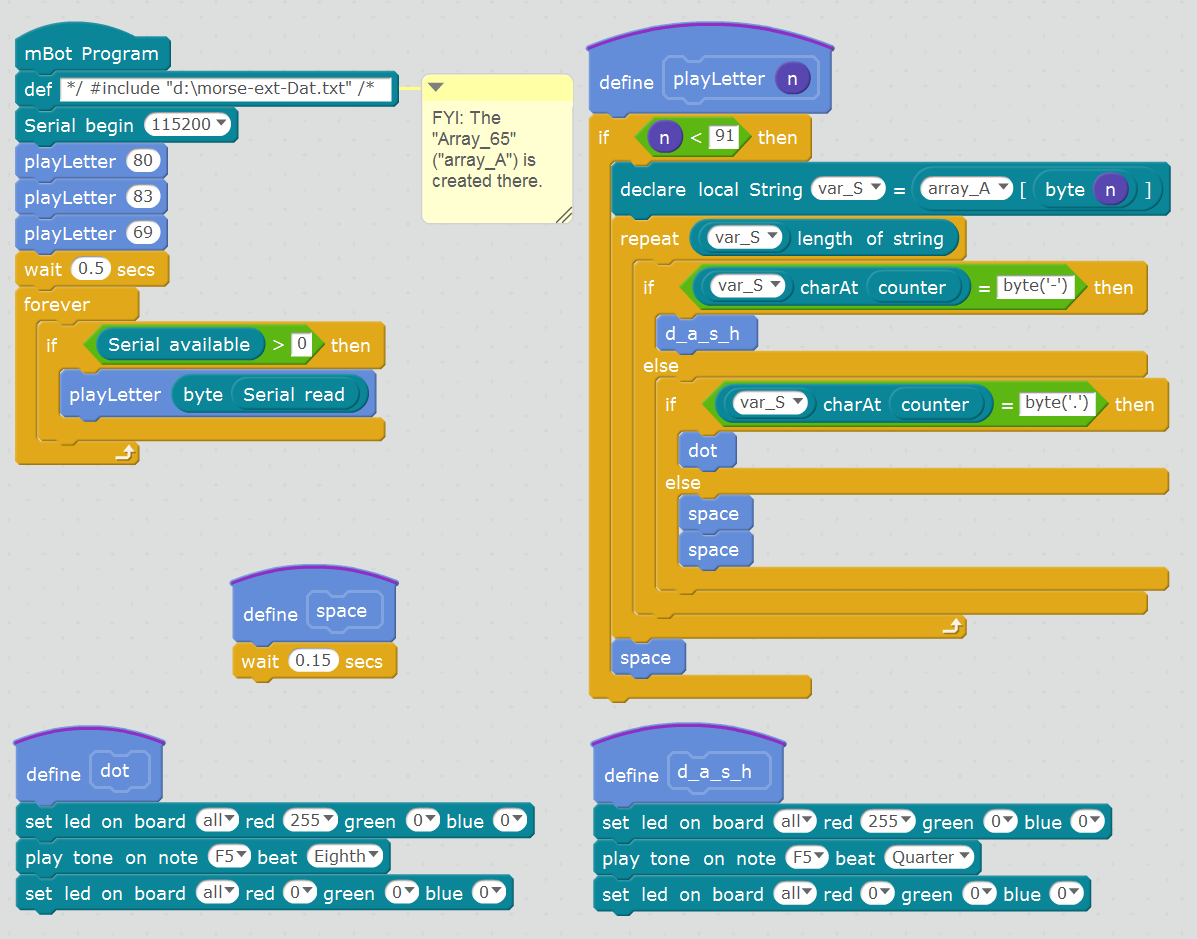1197x939 pixels.
Task: Collapse the yellow comment note using its triangle
Action: coord(435,88)
